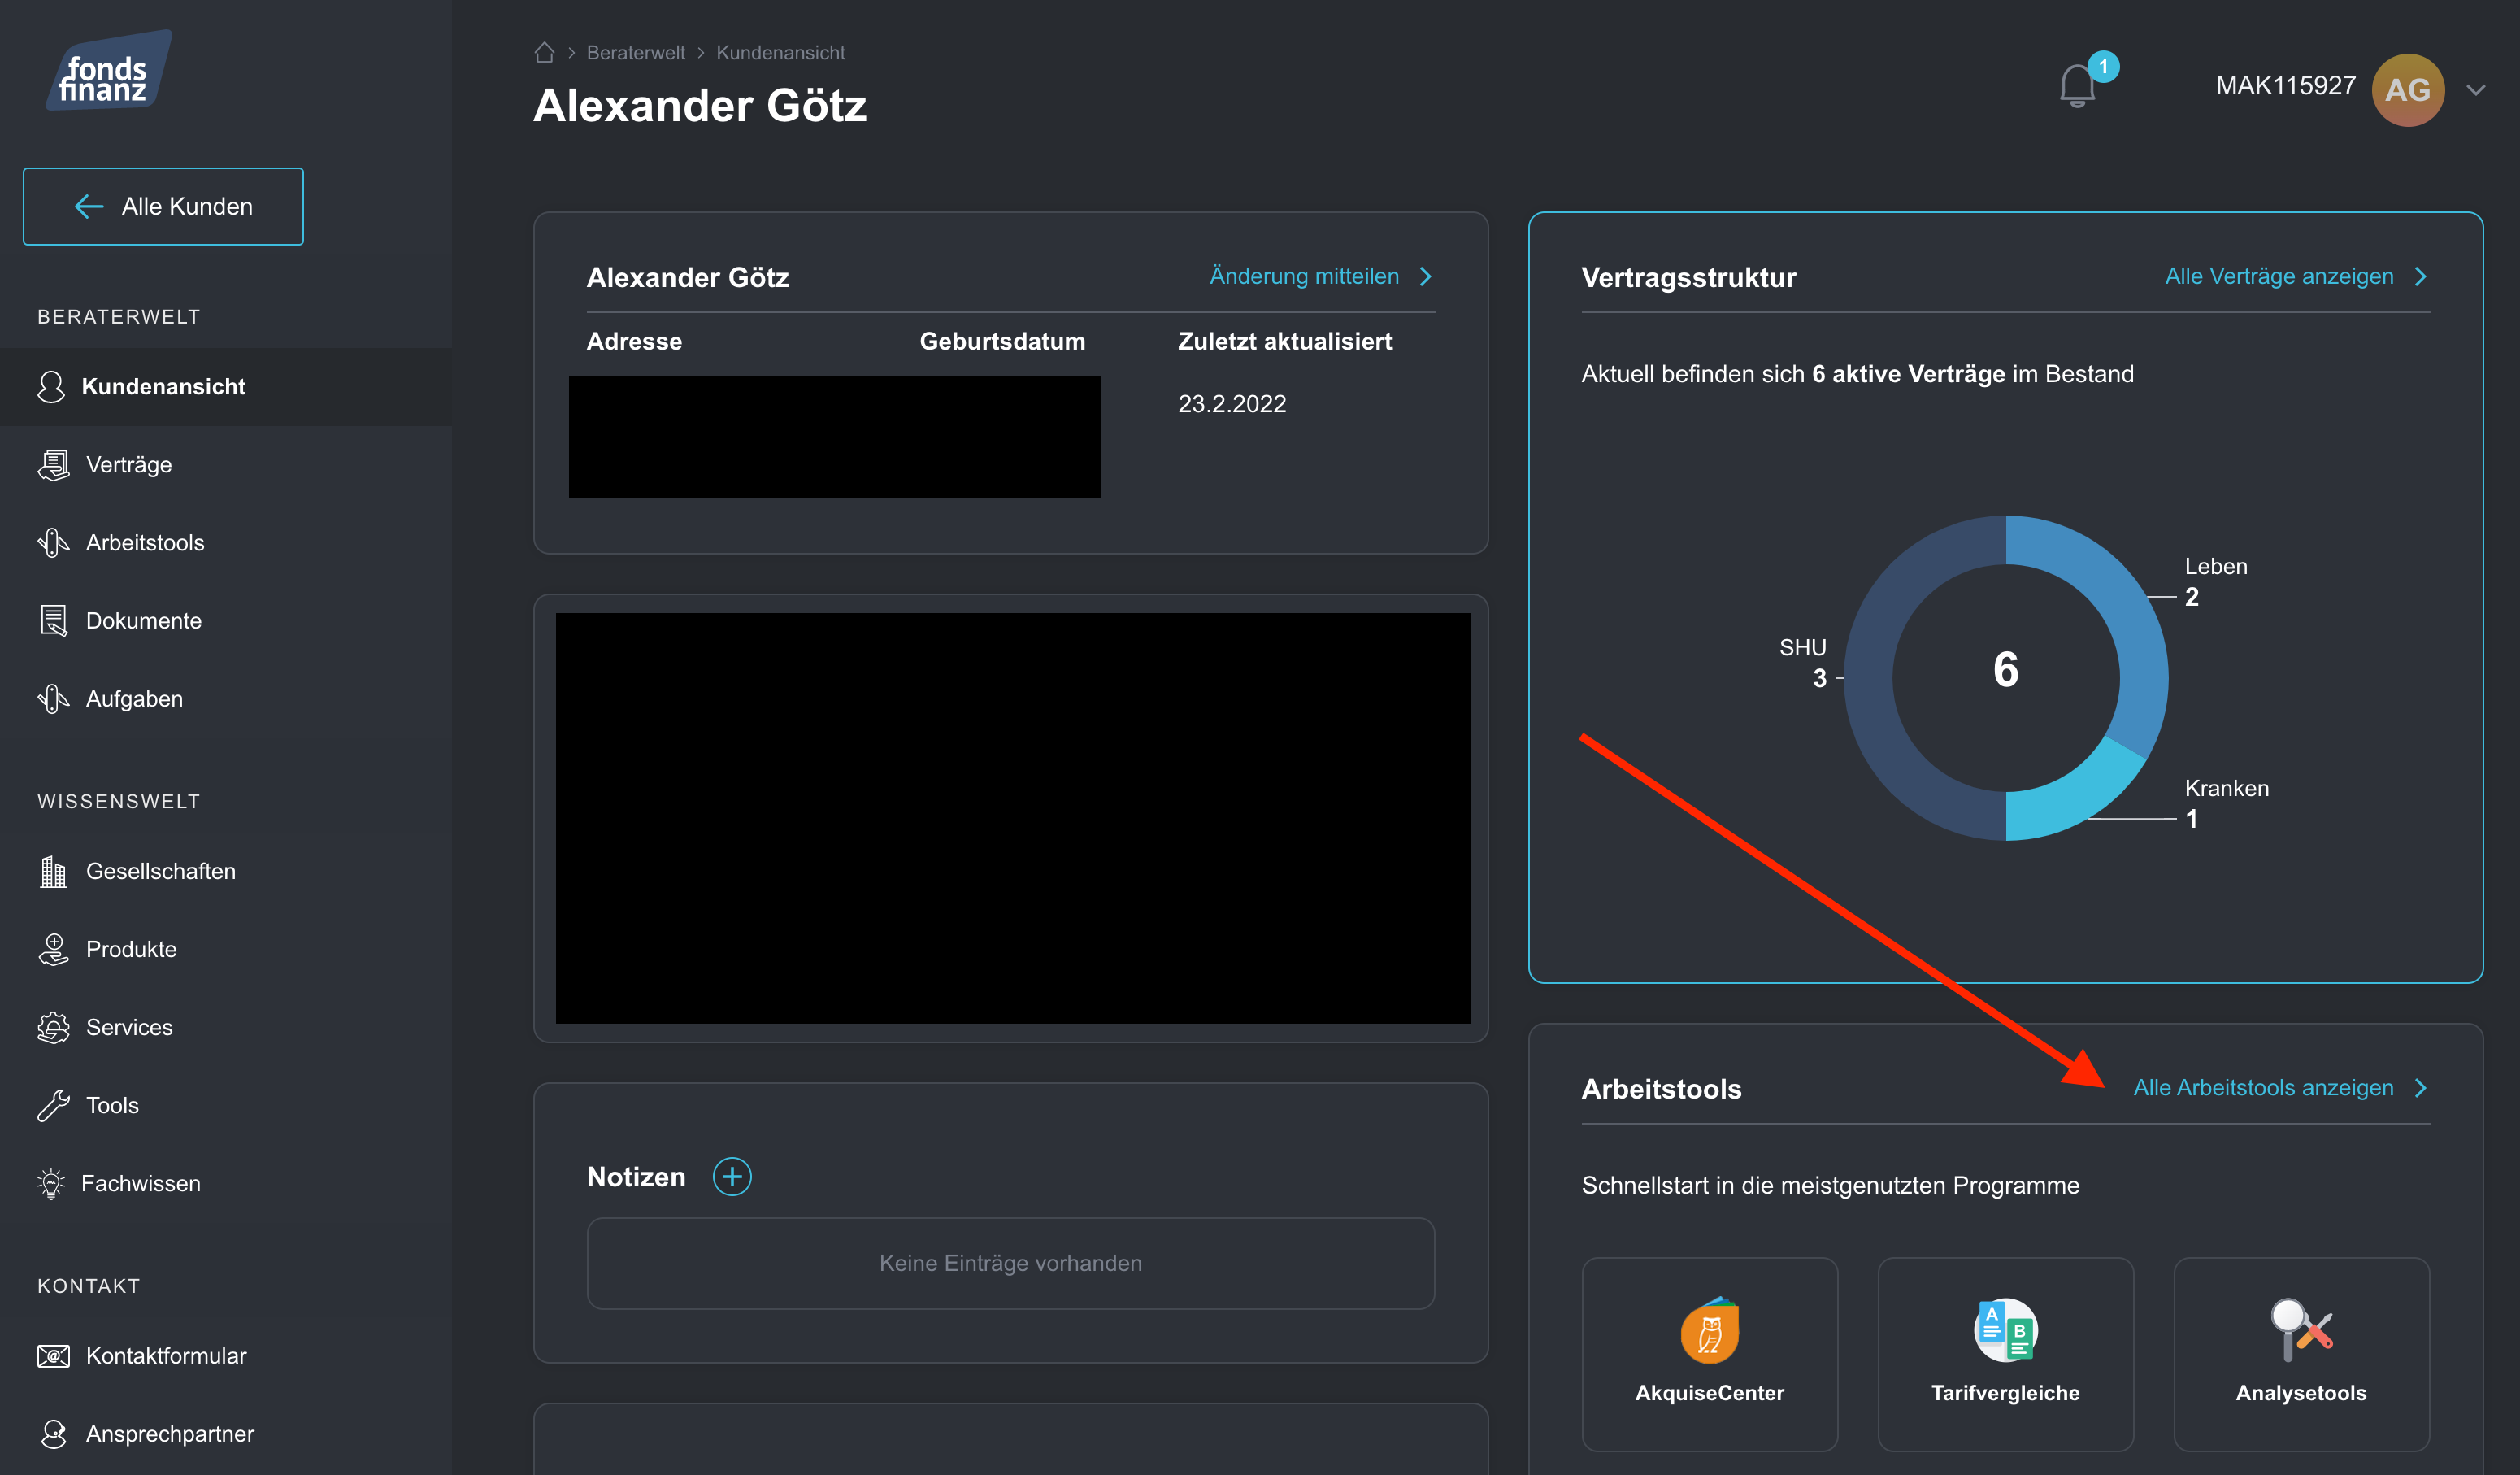The image size is (2520, 1475).
Task: Click the fonds finanz logo
Action: pyautogui.click(x=108, y=72)
